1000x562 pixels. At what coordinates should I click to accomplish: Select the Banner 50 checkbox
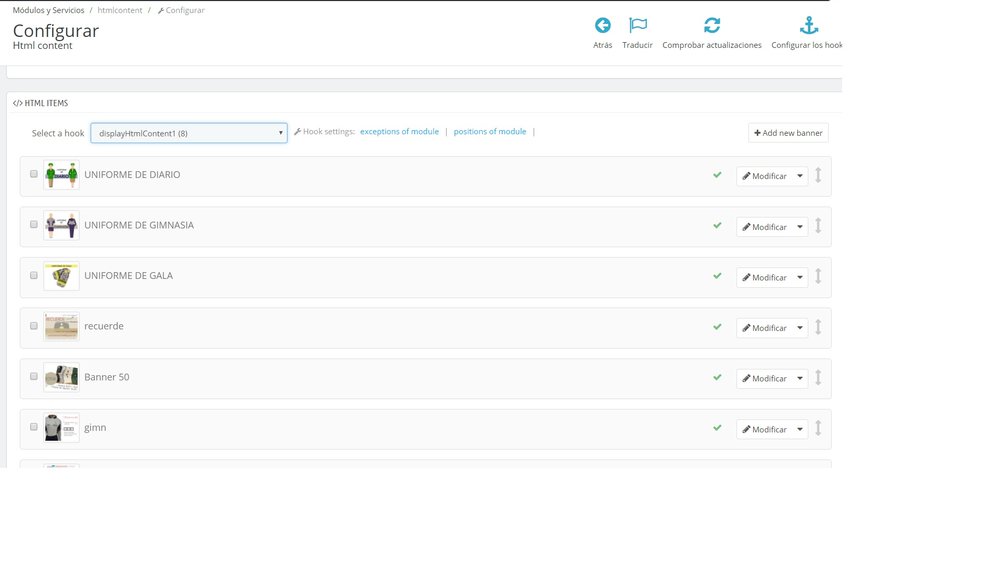click(x=34, y=376)
